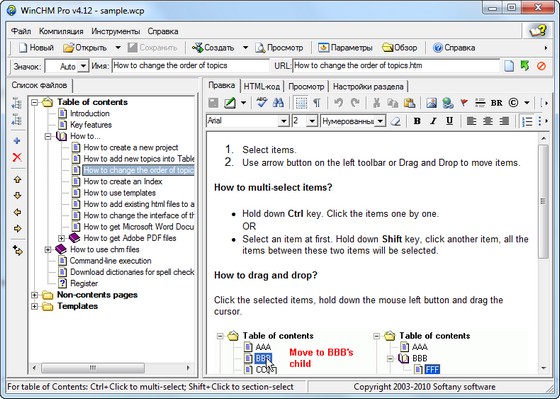Click the copy icon in editor toolbar
Image resolution: width=560 pixels, height=399 pixels.
point(392,103)
